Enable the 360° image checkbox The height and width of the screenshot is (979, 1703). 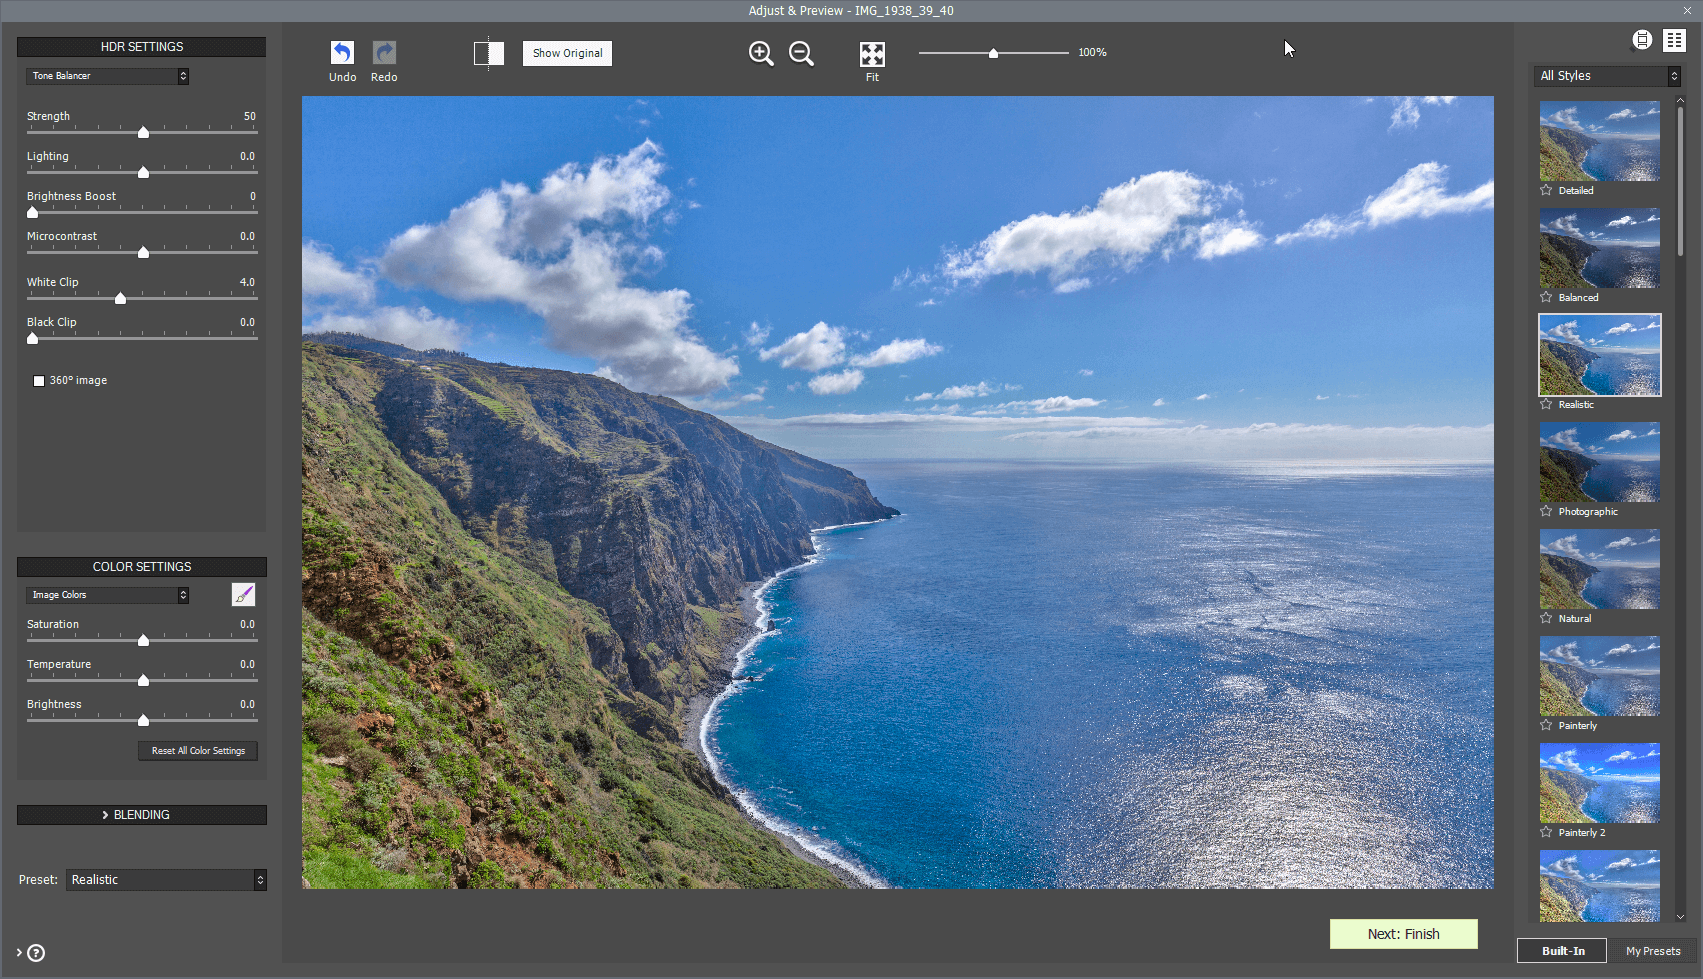[x=39, y=381]
